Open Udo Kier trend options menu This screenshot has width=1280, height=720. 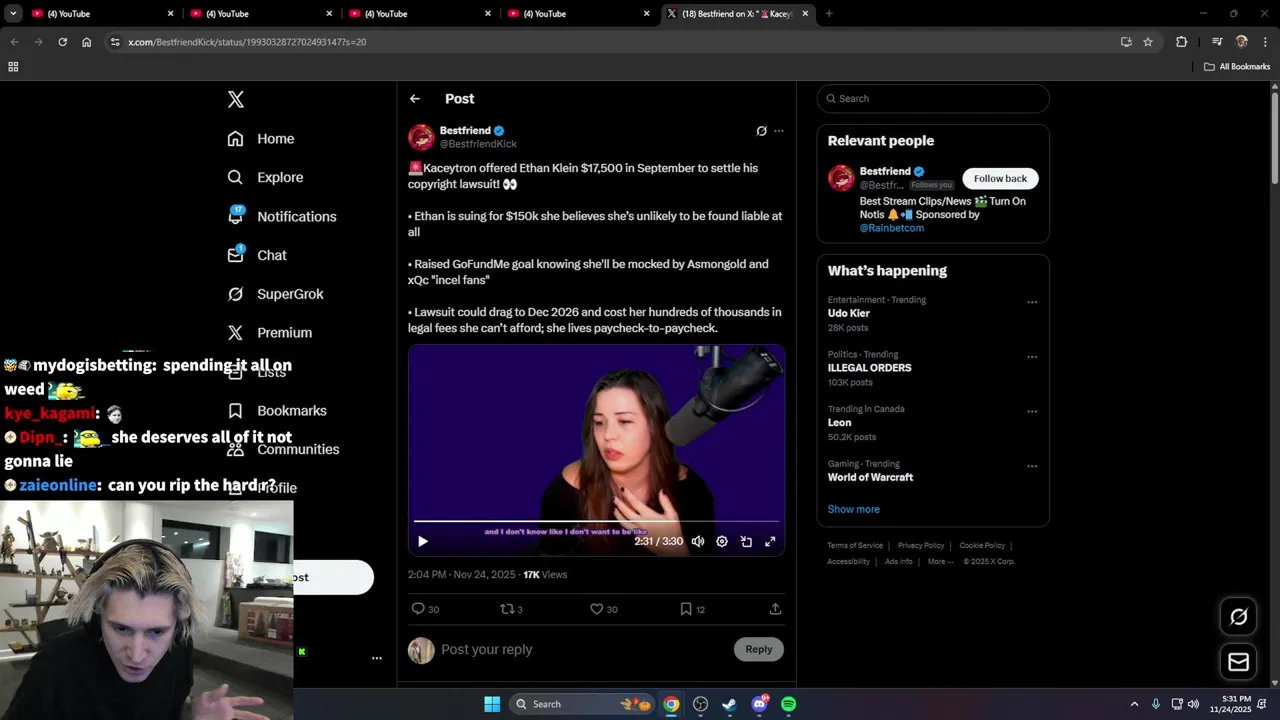point(1032,302)
